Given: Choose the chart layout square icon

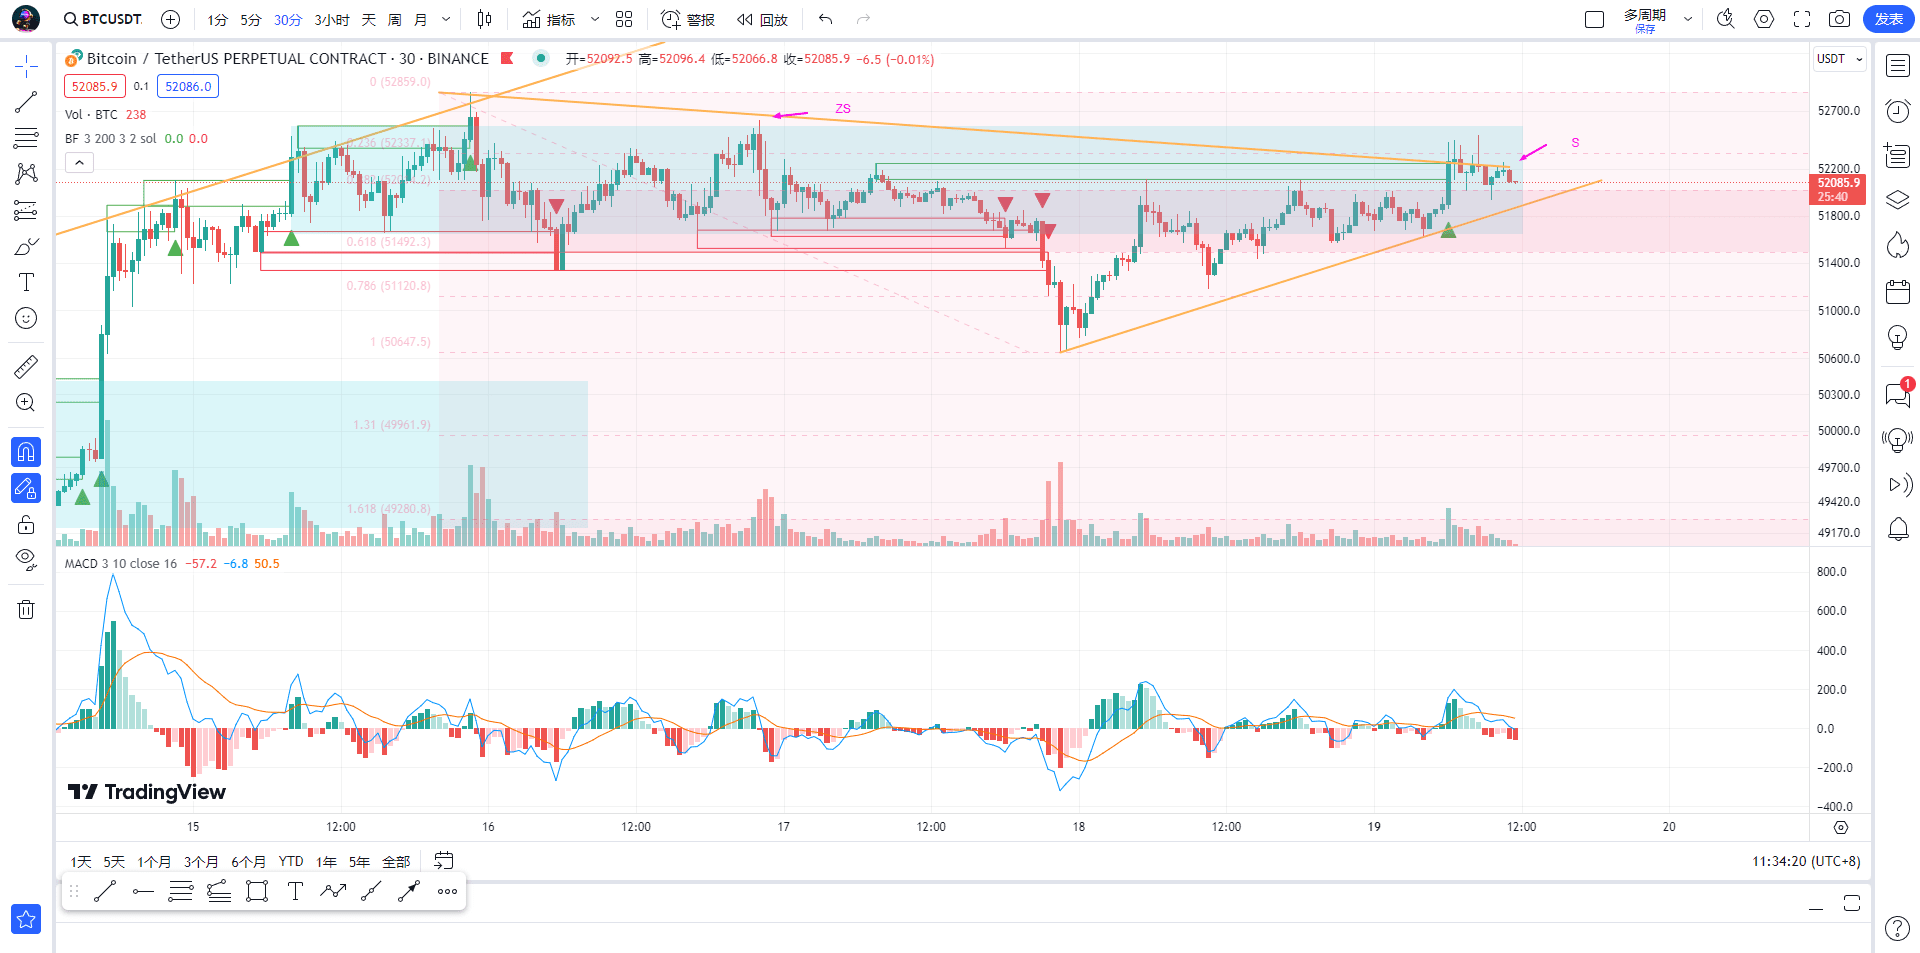Looking at the screenshot, I should (1595, 19).
